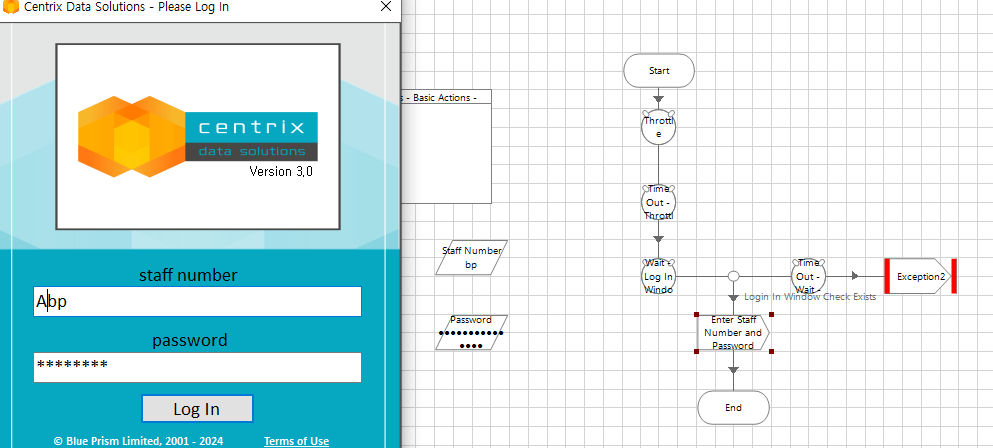Click the Login In Window Check Exists label
The width and height of the screenshot is (993, 448).
[810, 297]
